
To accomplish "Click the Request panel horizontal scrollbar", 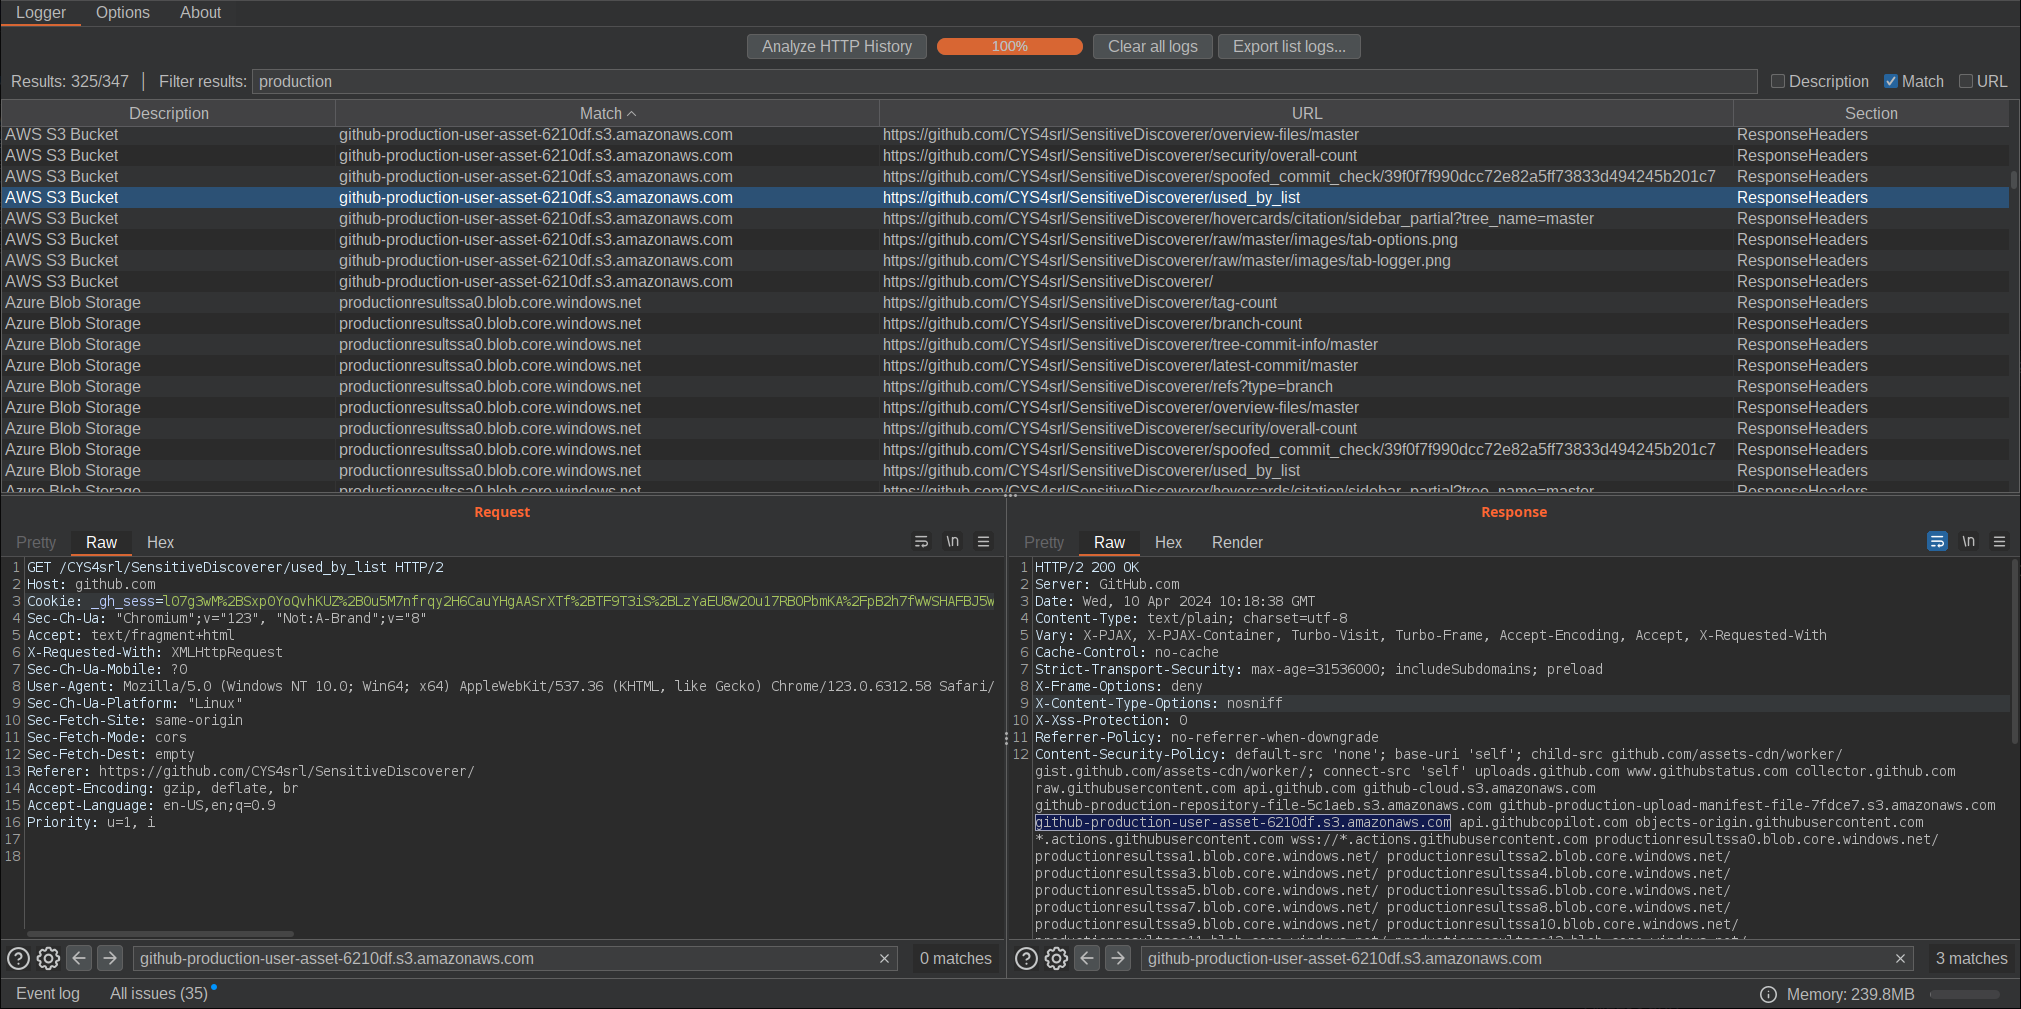I will point(160,934).
